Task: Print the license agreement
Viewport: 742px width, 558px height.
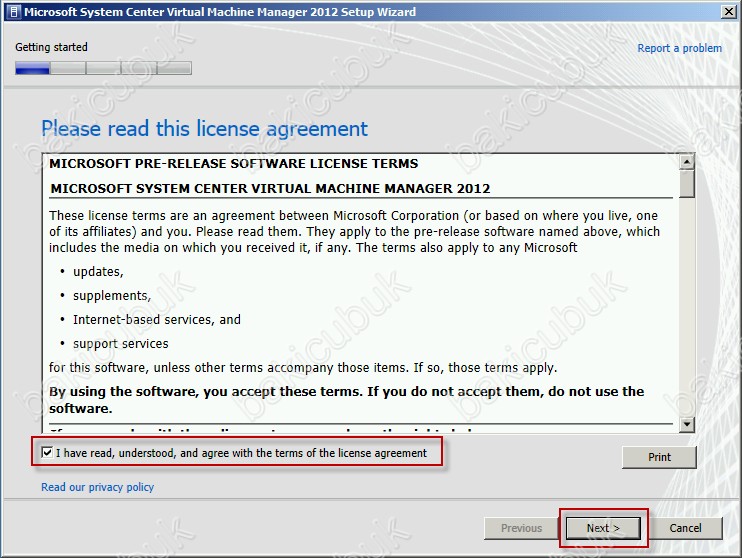Action: 659,457
